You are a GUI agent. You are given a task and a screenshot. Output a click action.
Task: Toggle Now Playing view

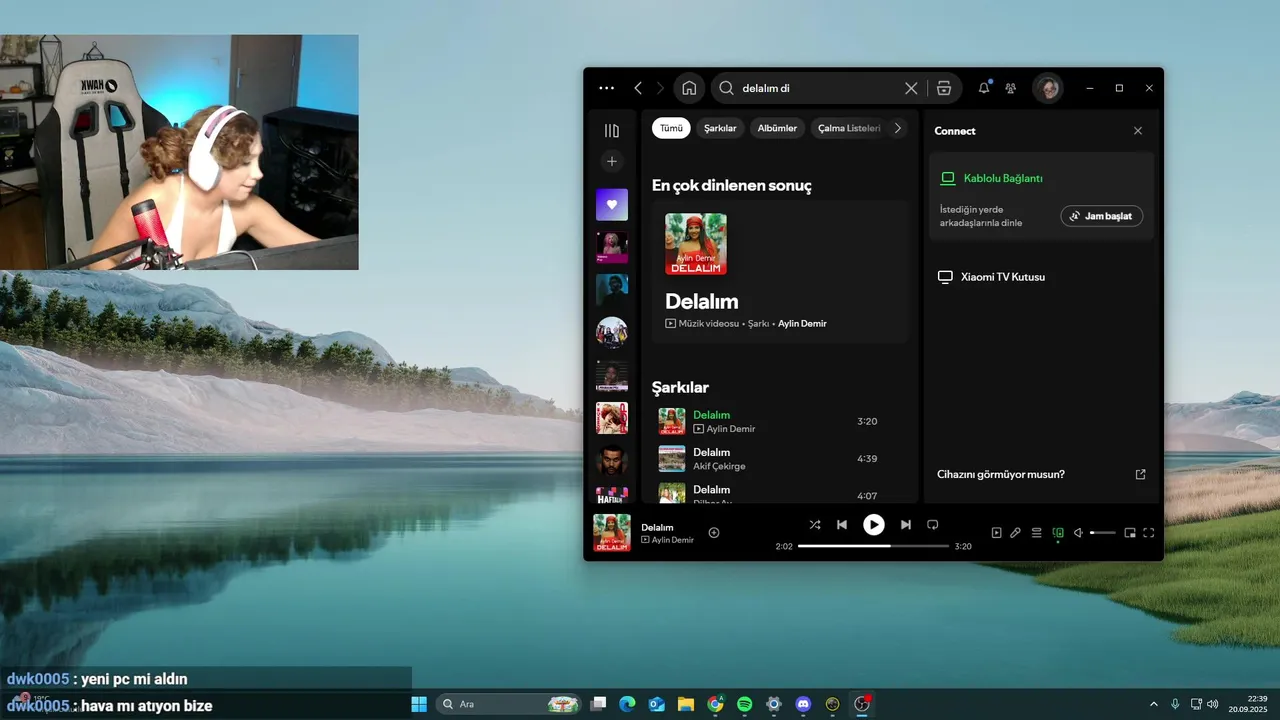click(x=996, y=533)
